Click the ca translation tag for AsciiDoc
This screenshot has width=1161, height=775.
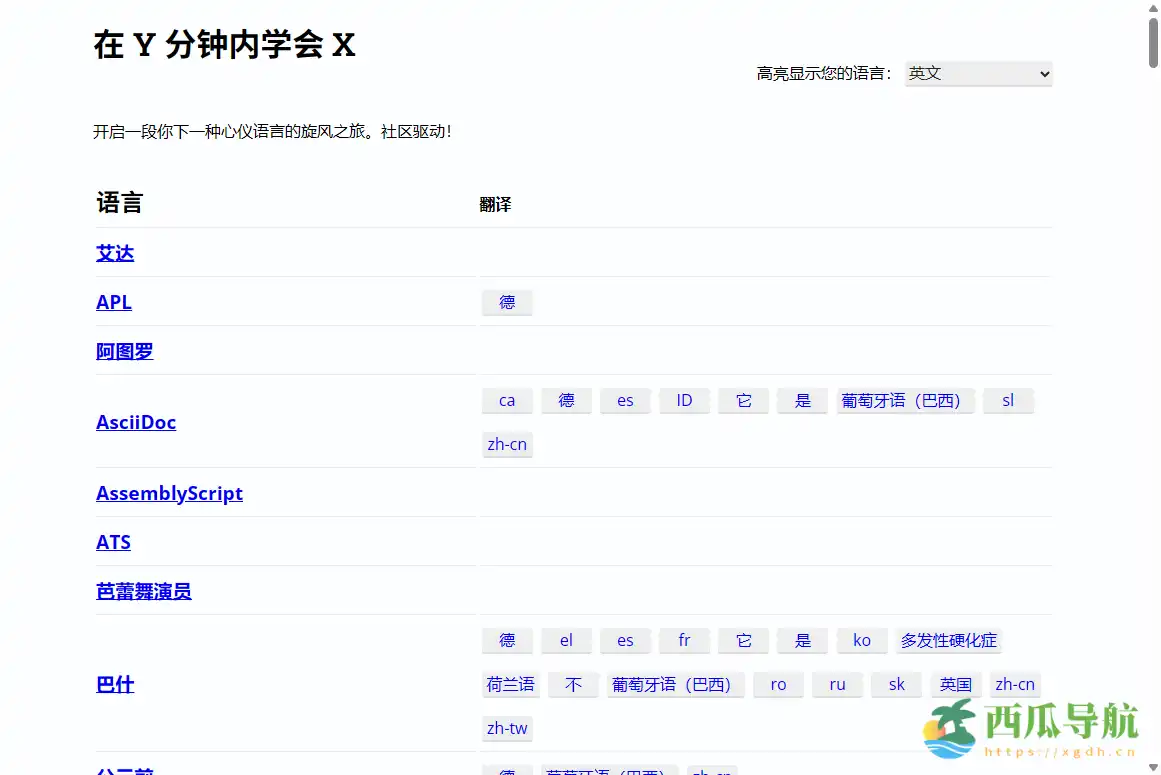tap(507, 400)
